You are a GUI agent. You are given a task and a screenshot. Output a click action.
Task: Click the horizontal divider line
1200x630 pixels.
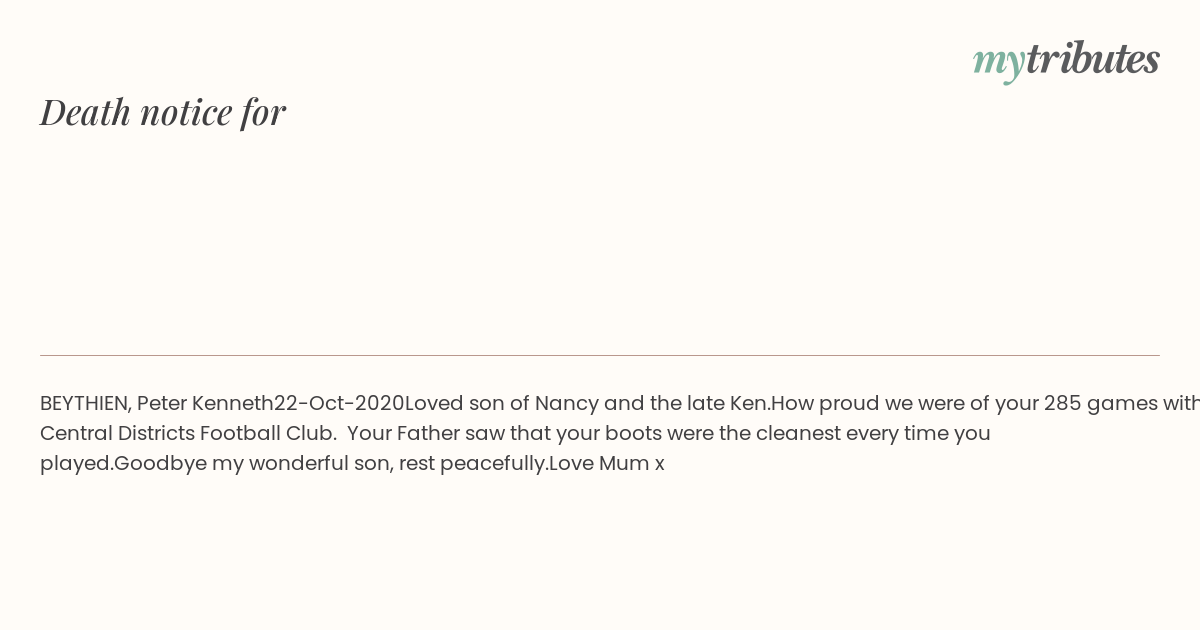coord(600,355)
